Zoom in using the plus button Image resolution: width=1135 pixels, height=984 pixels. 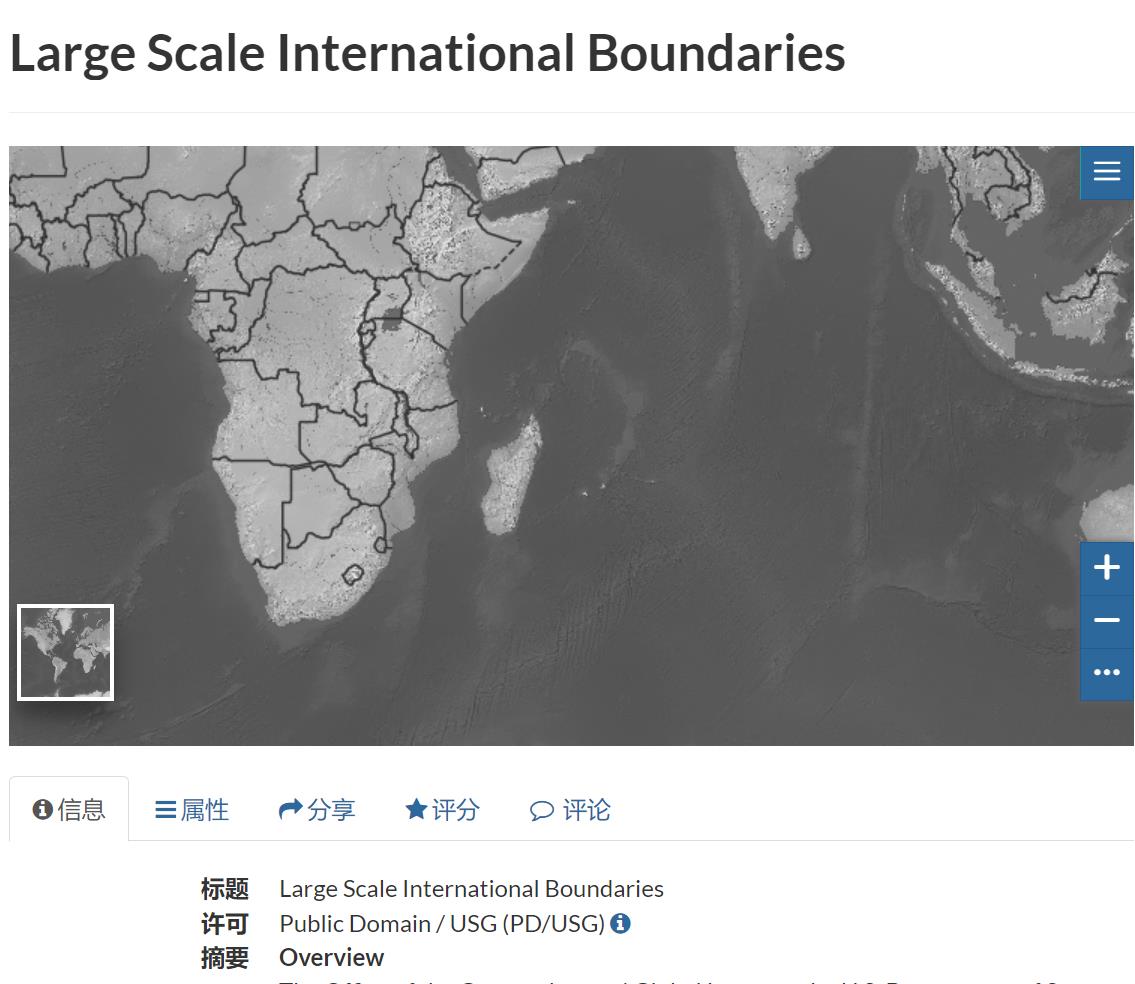pyautogui.click(x=1106, y=568)
